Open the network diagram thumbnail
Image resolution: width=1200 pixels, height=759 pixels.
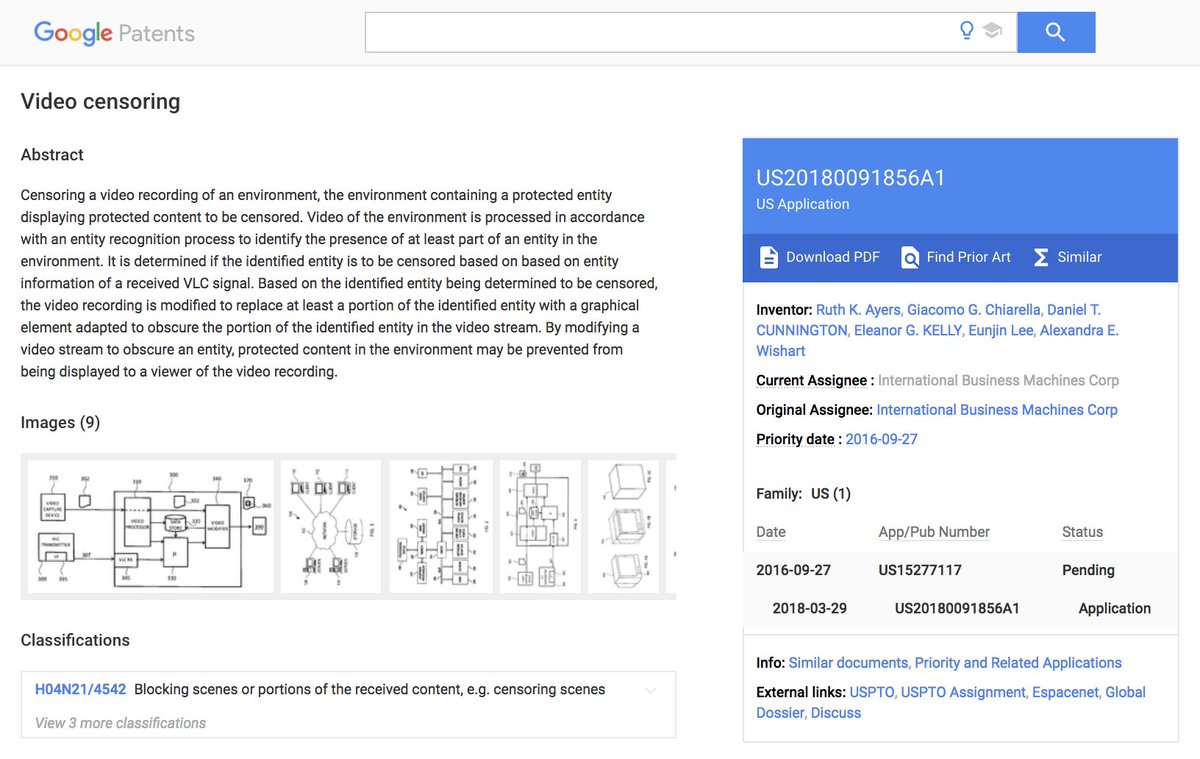coord(330,526)
